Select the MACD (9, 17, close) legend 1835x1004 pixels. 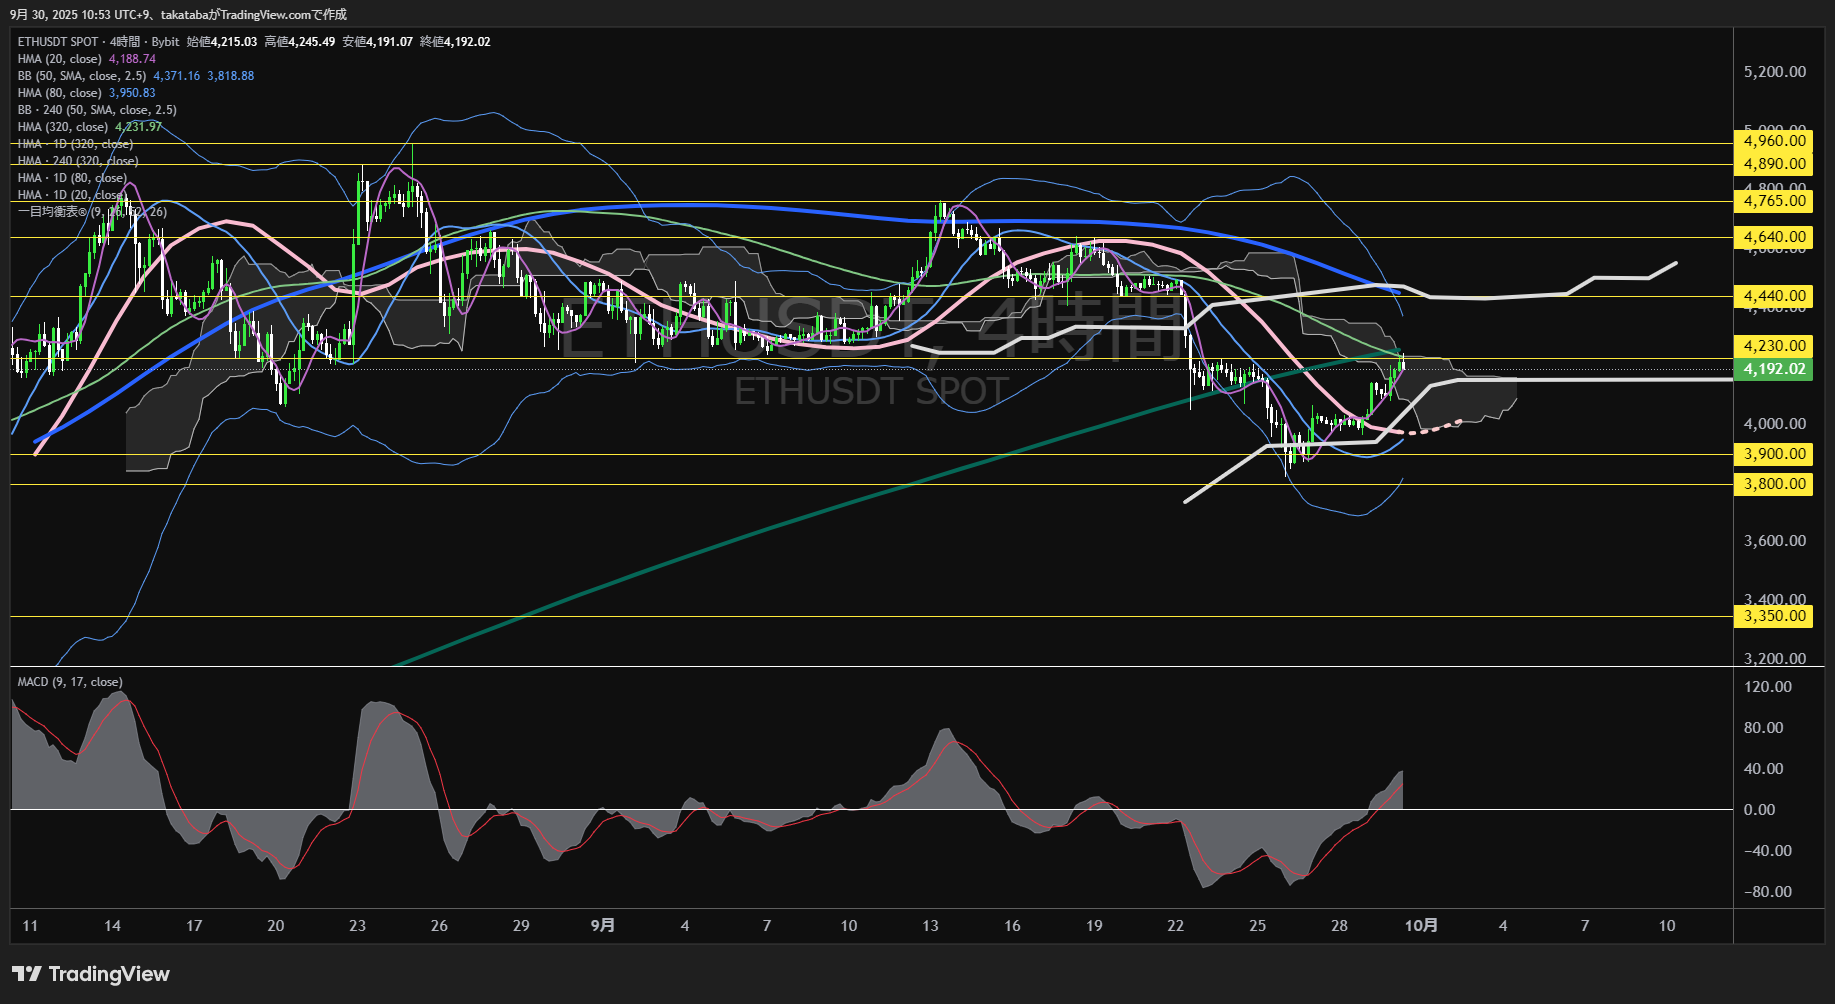pos(70,682)
